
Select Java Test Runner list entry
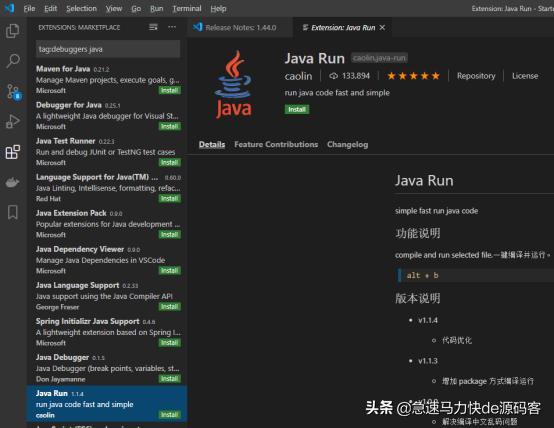(x=107, y=152)
